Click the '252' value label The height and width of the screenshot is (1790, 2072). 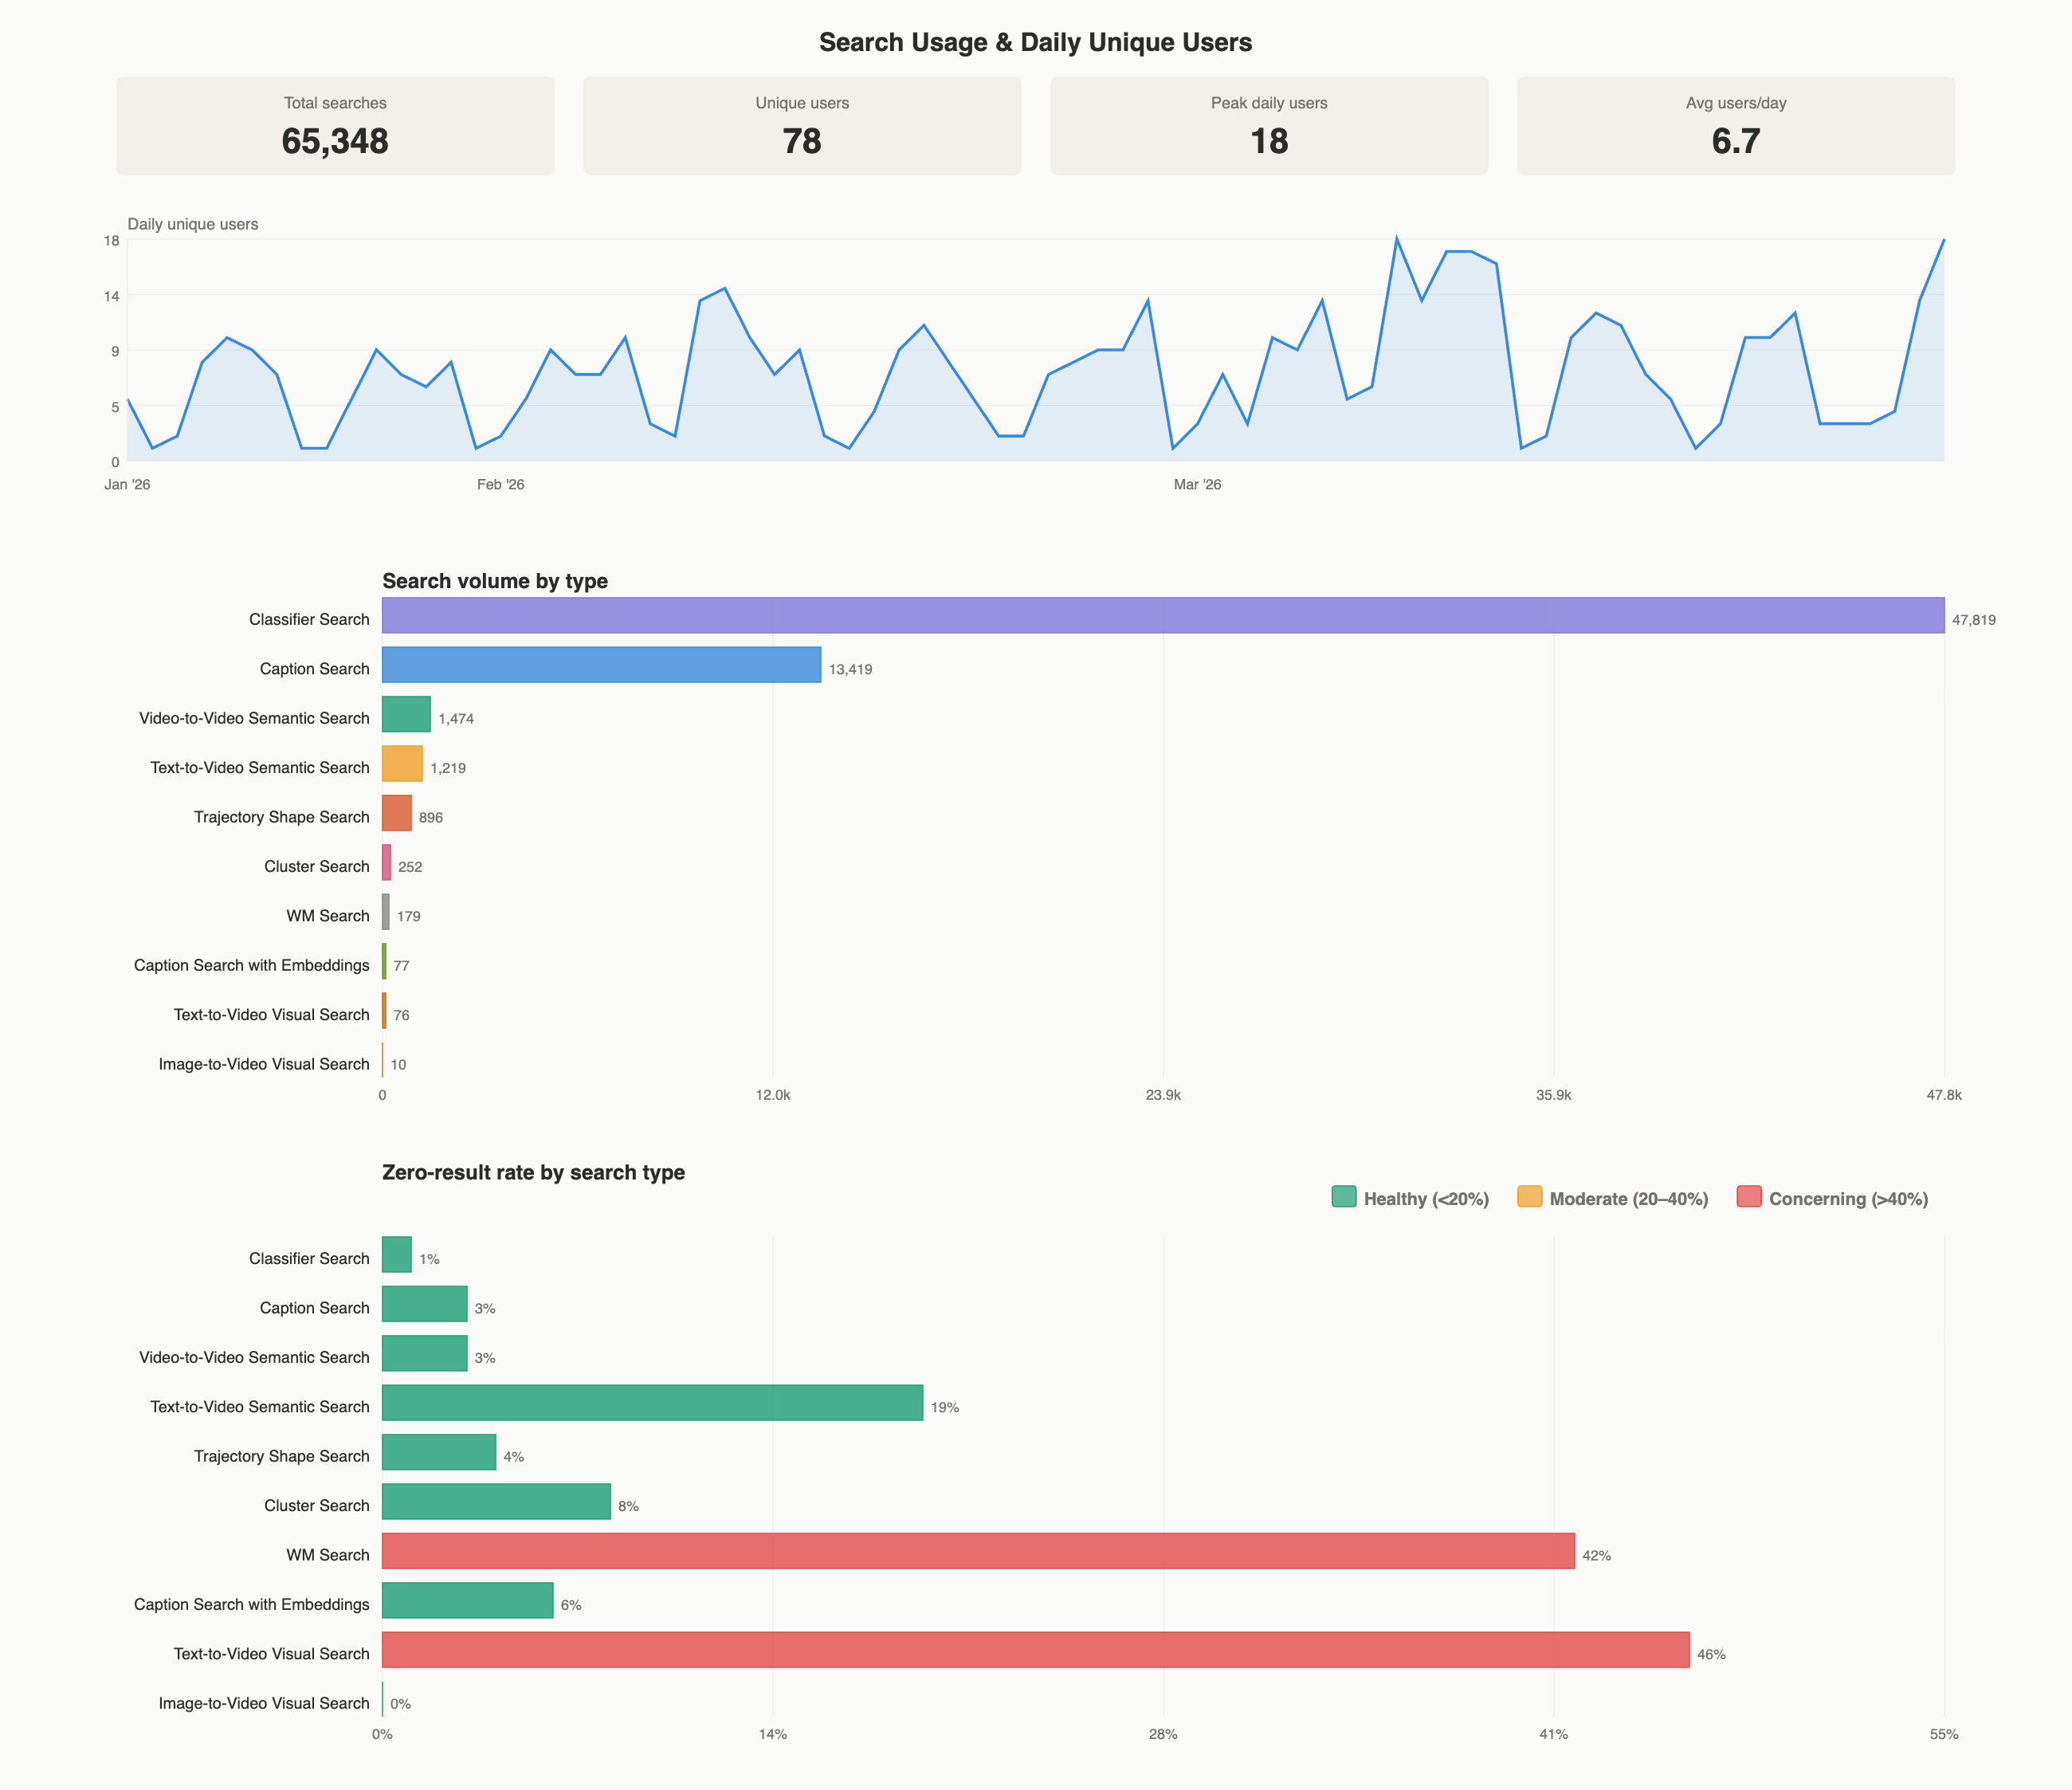coord(410,867)
